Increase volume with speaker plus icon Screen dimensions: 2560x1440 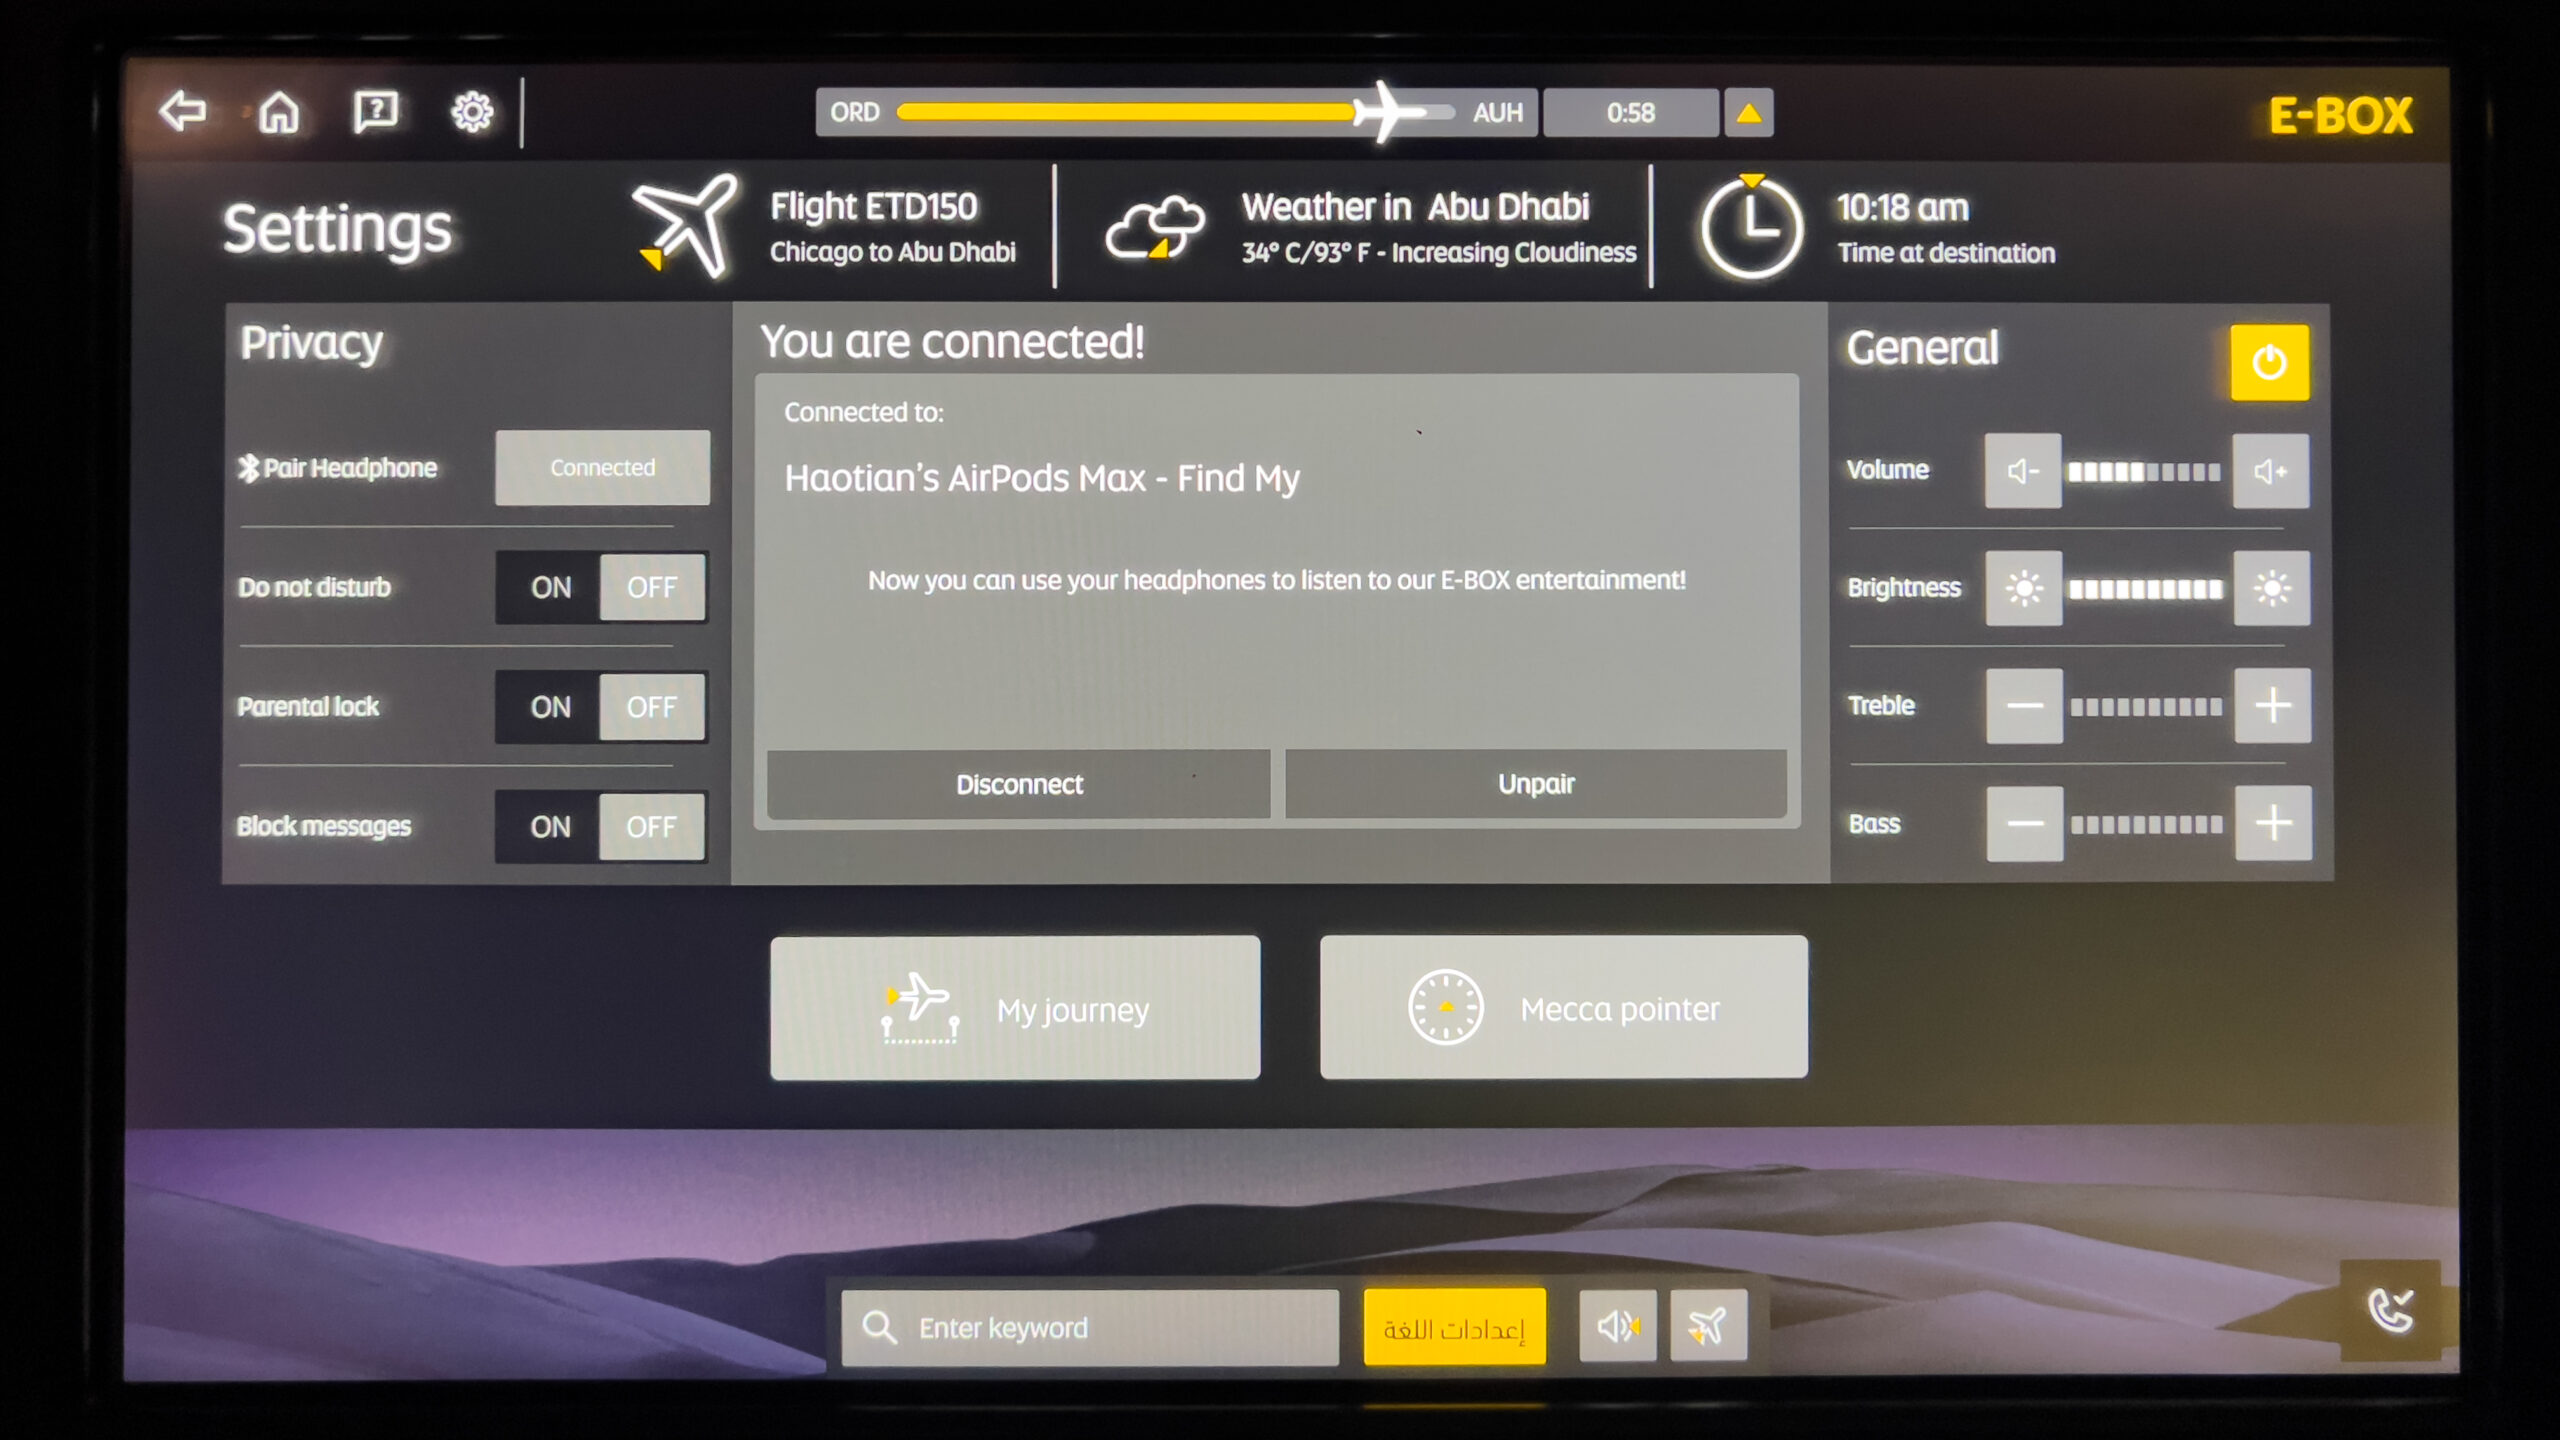tap(2270, 471)
